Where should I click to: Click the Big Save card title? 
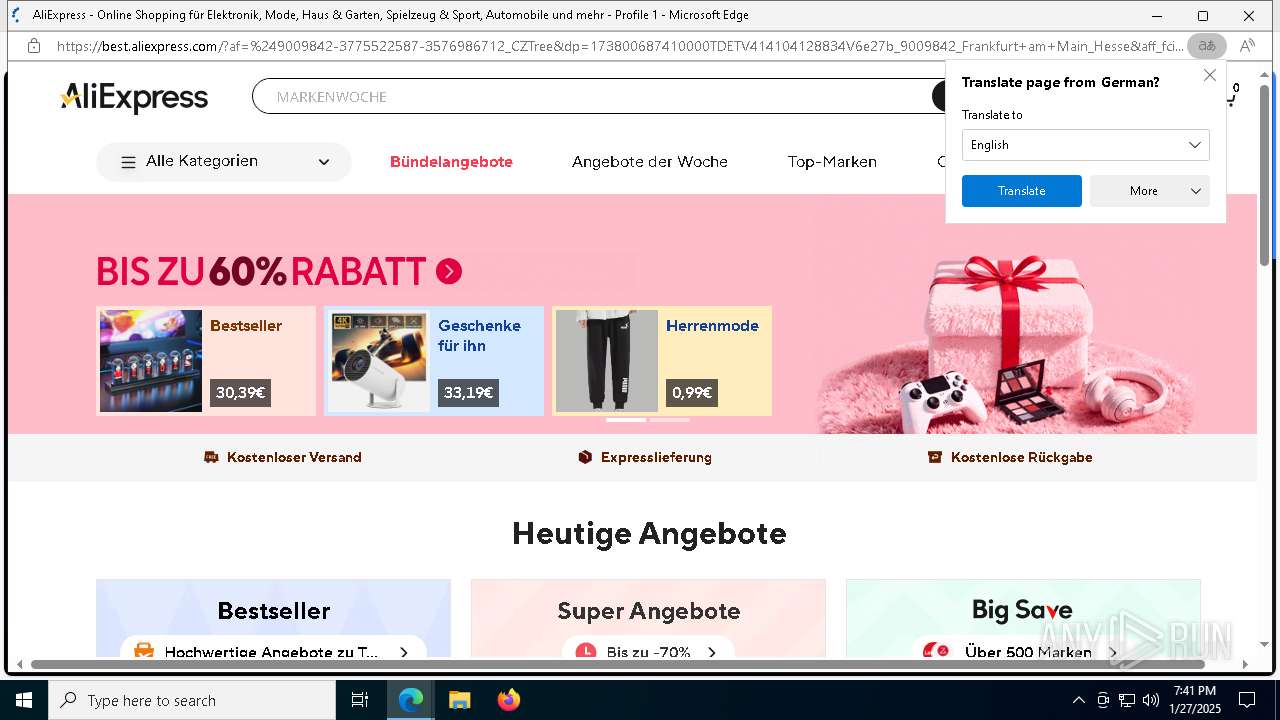pyautogui.click(x=1022, y=610)
